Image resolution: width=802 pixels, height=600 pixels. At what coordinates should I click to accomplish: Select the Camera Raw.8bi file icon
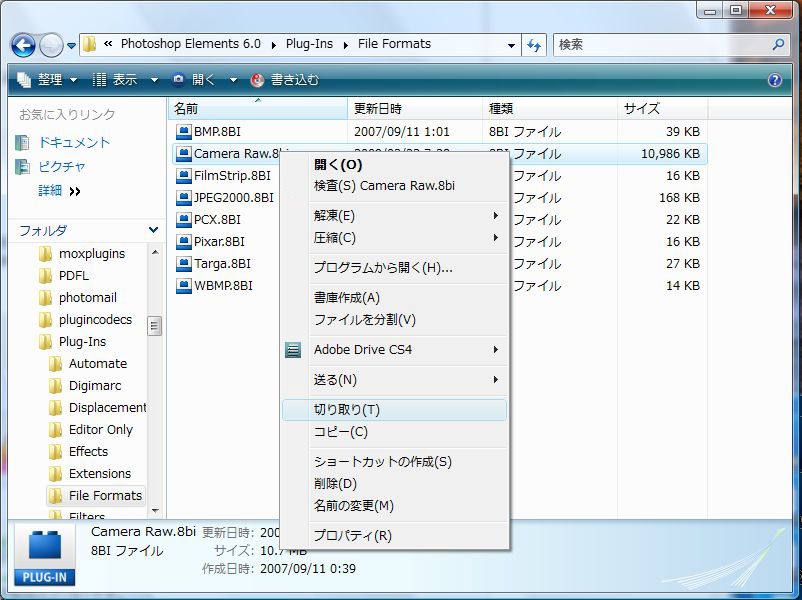click(183, 154)
